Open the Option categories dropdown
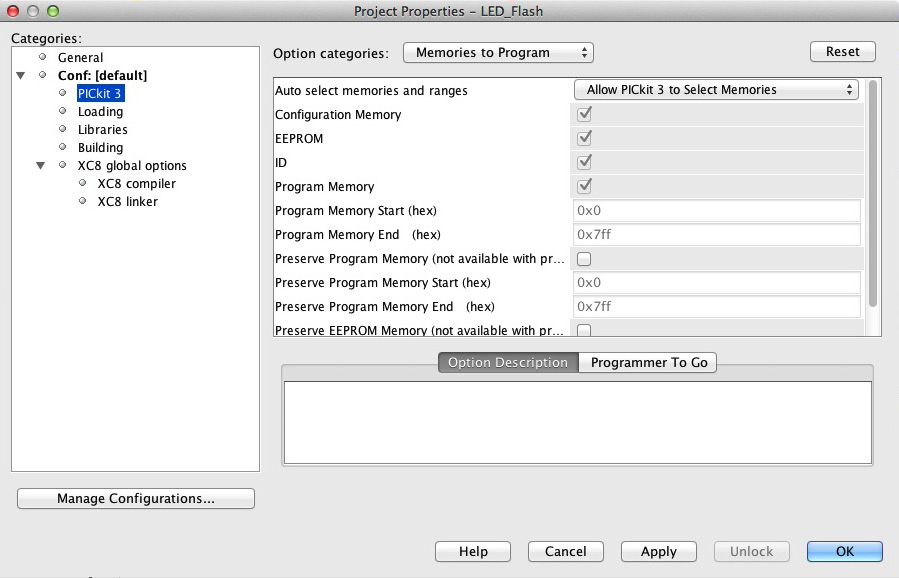The height and width of the screenshot is (578, 899). (x=498, y=52)
